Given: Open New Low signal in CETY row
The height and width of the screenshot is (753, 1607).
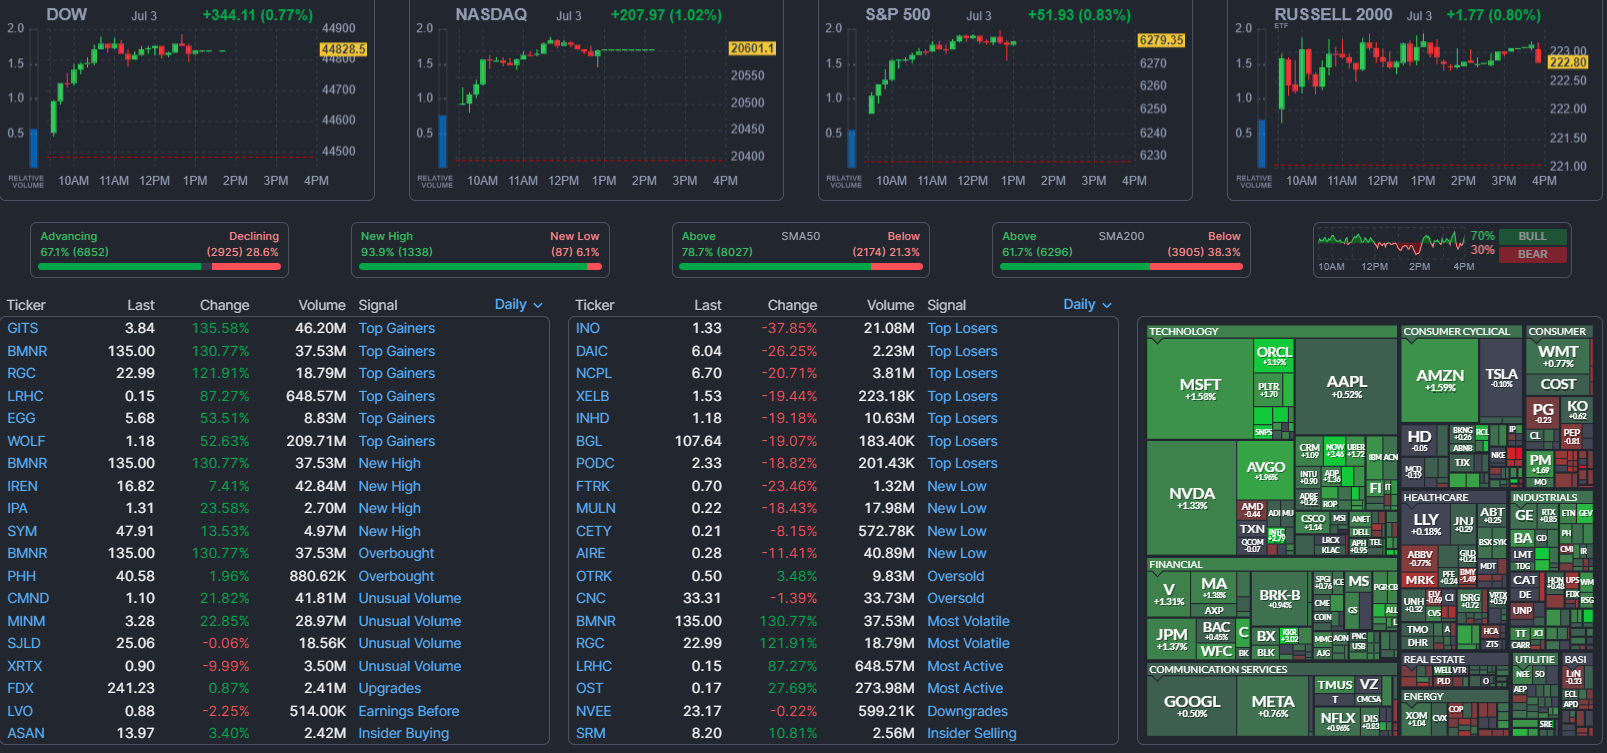Looking at the screenshot, I should (957, 531).
